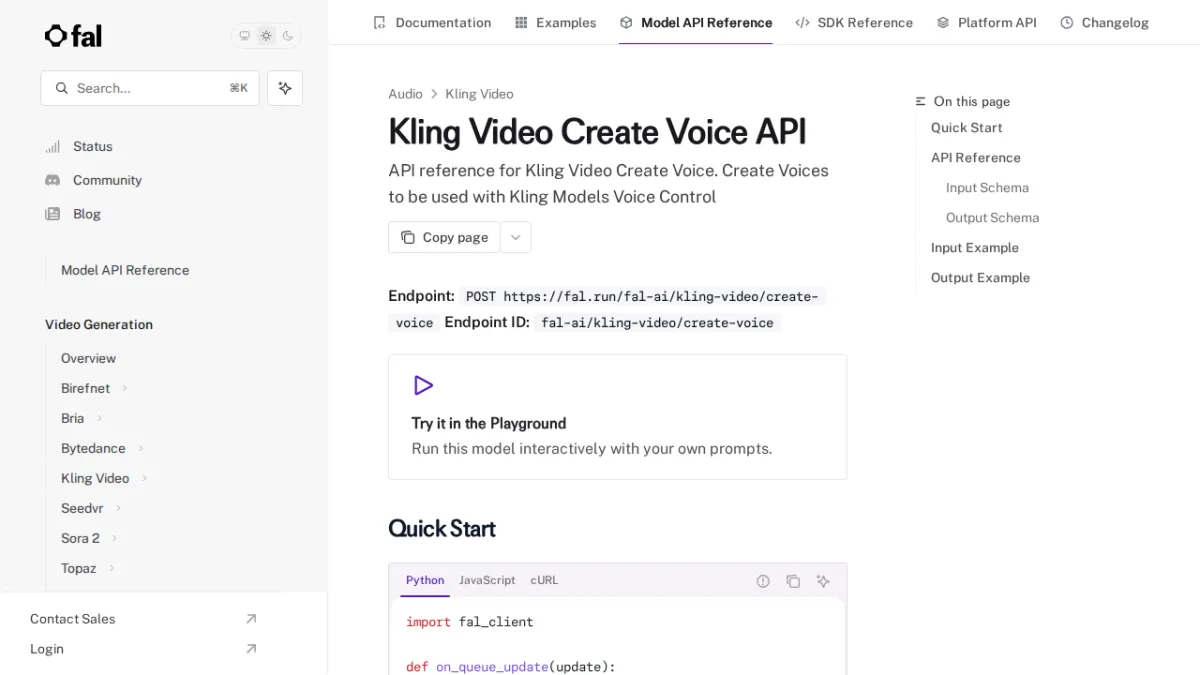Switch to the Documentation tab

point(432,22)
